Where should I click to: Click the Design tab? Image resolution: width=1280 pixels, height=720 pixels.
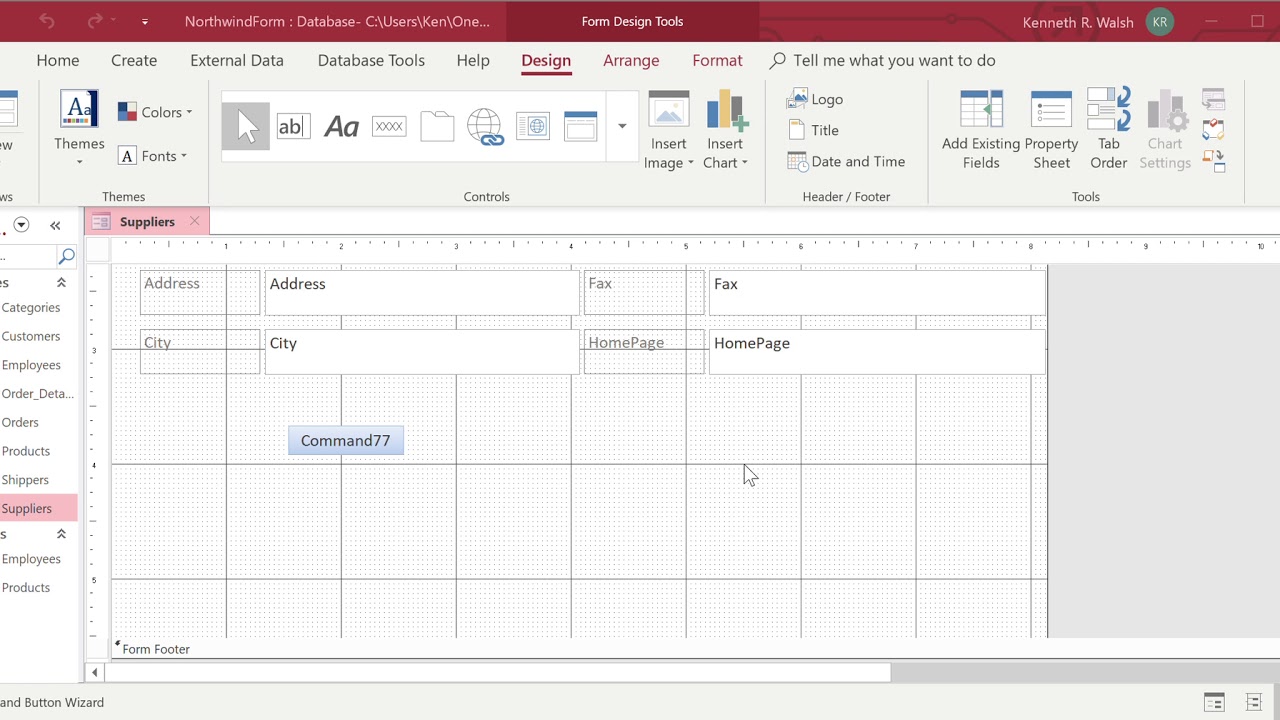point(546,60)
